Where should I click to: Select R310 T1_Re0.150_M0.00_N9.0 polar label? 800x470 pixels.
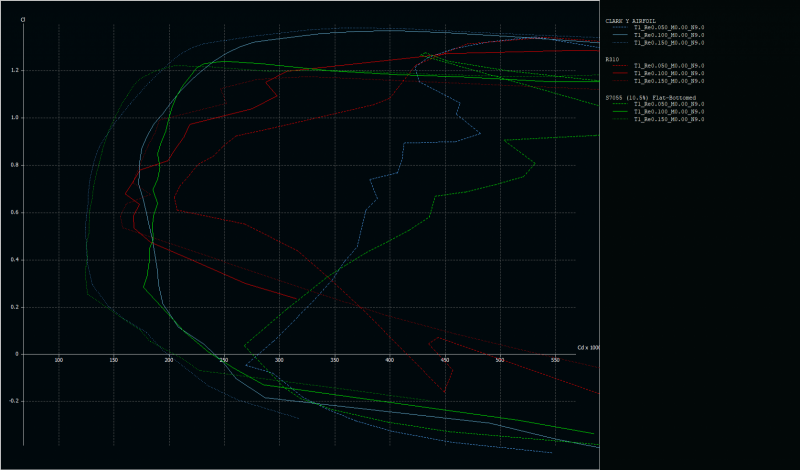pyautogui.click(x=668, y=81)
